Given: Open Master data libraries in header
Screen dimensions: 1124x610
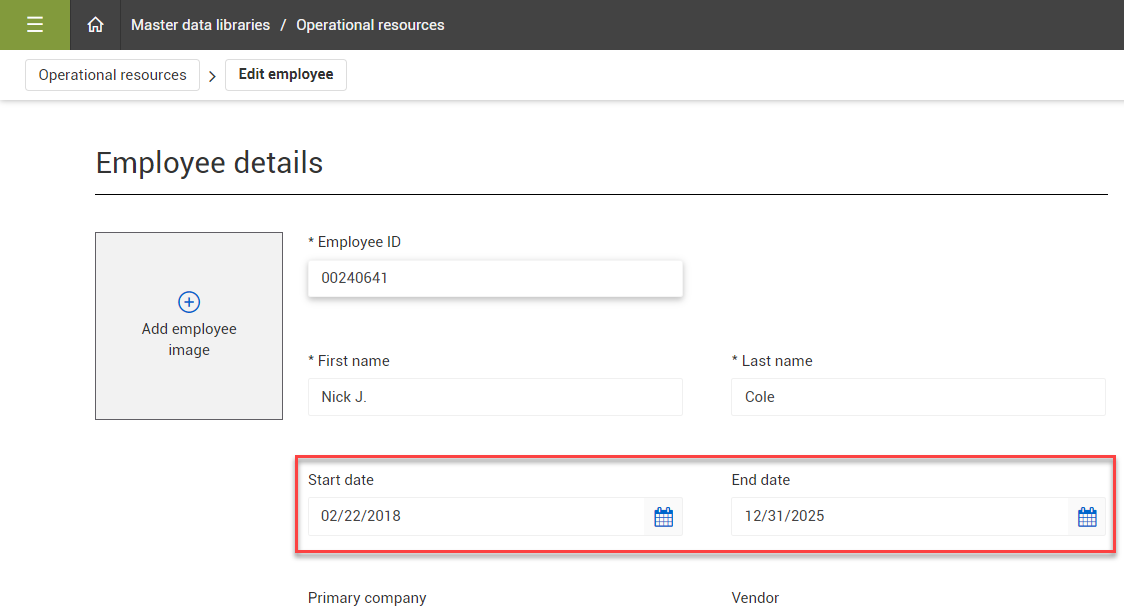Looking at the screenshot, I should pyautogui.click(x=200, y=25).
